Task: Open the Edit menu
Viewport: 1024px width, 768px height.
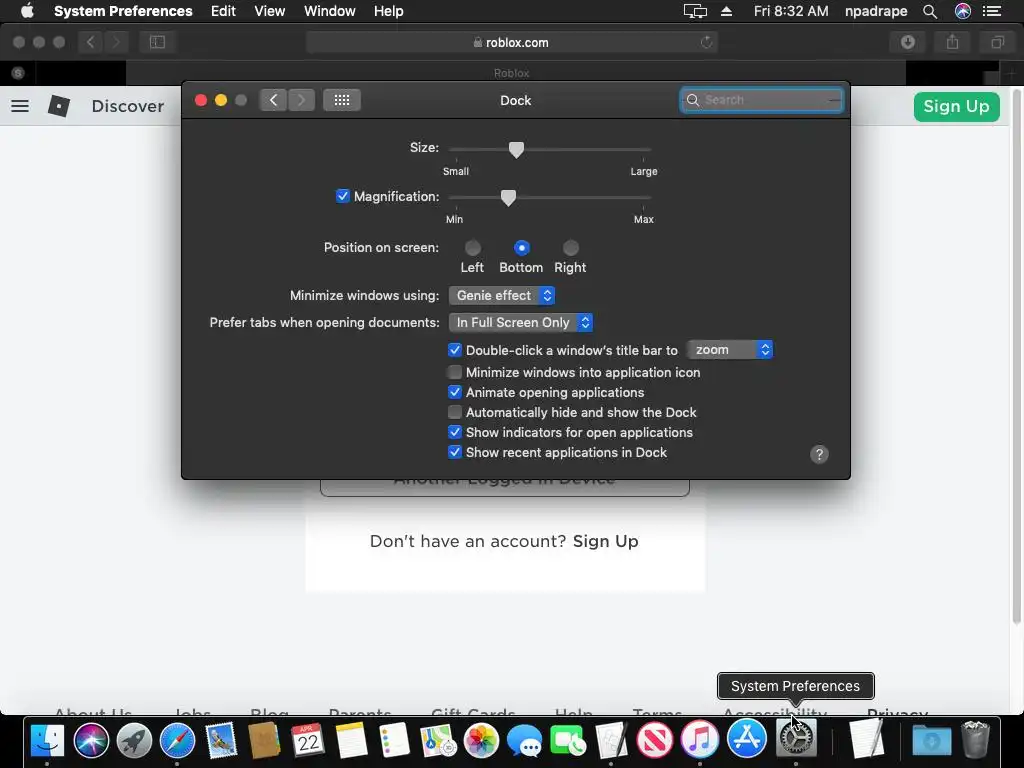Action: (x=223, y=11)
